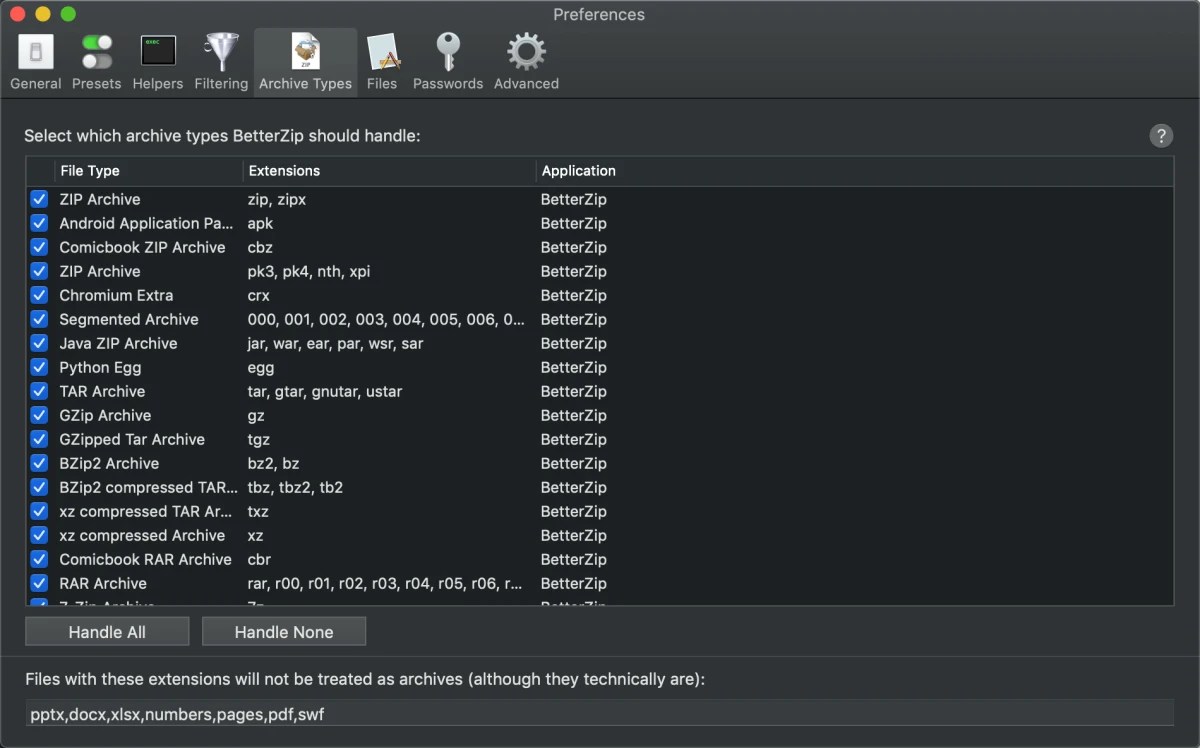Open the Helpers terminal icon pane
This screenshot has width=1200, height=748.
tap(158, 62)
